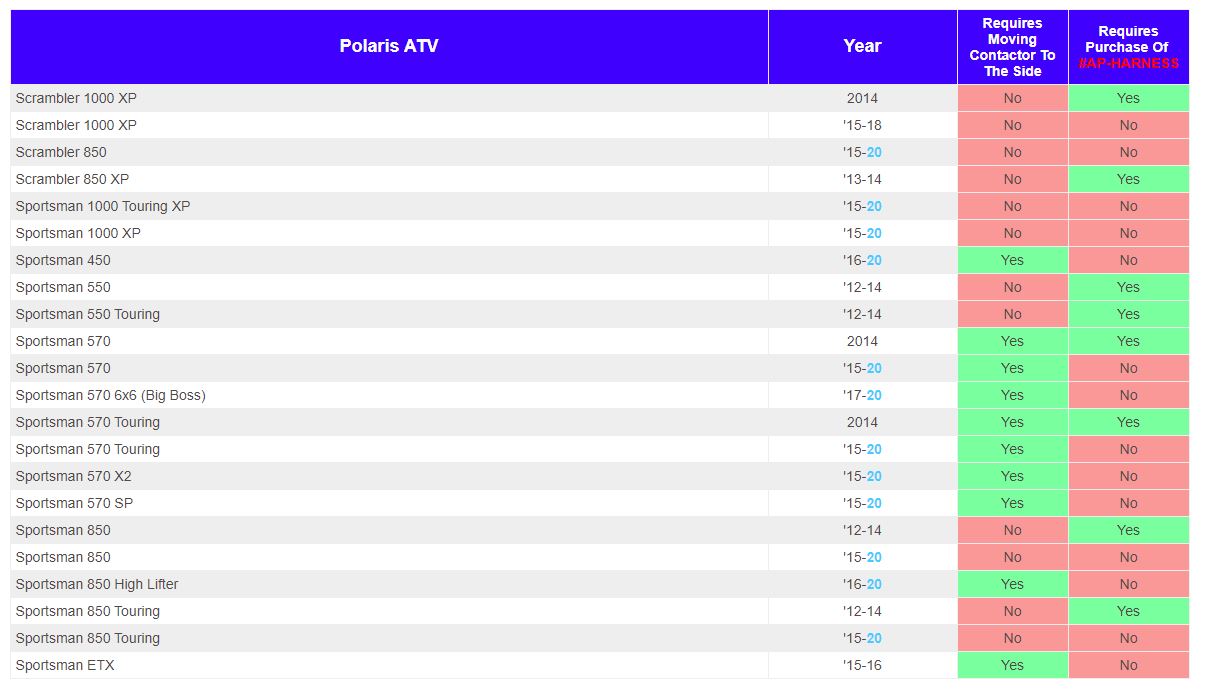
Task: Click 'Sportsman 550 Touring' model name
Action: tap(88, 314)
